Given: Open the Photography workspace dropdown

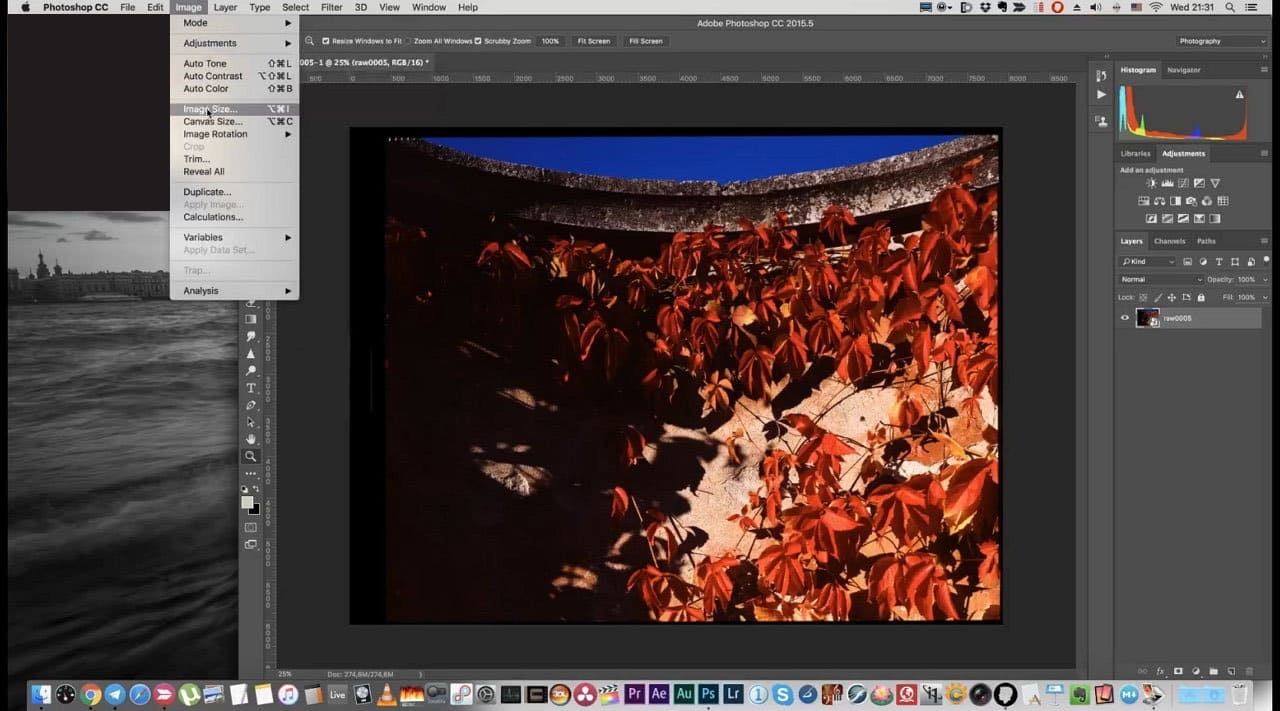Looking at the screenshot, I should (1222, 41).
